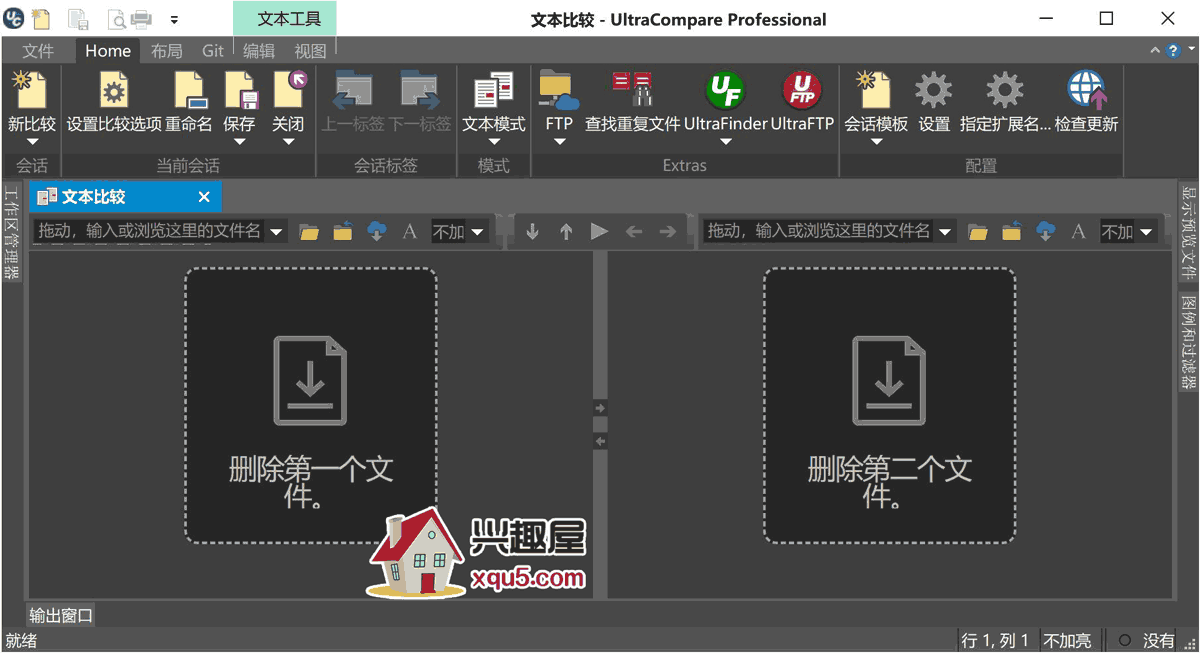Open right pane file name history dropdown
Screen dimensions: 1200x653
pyautogui.click(x=946, y=232)
